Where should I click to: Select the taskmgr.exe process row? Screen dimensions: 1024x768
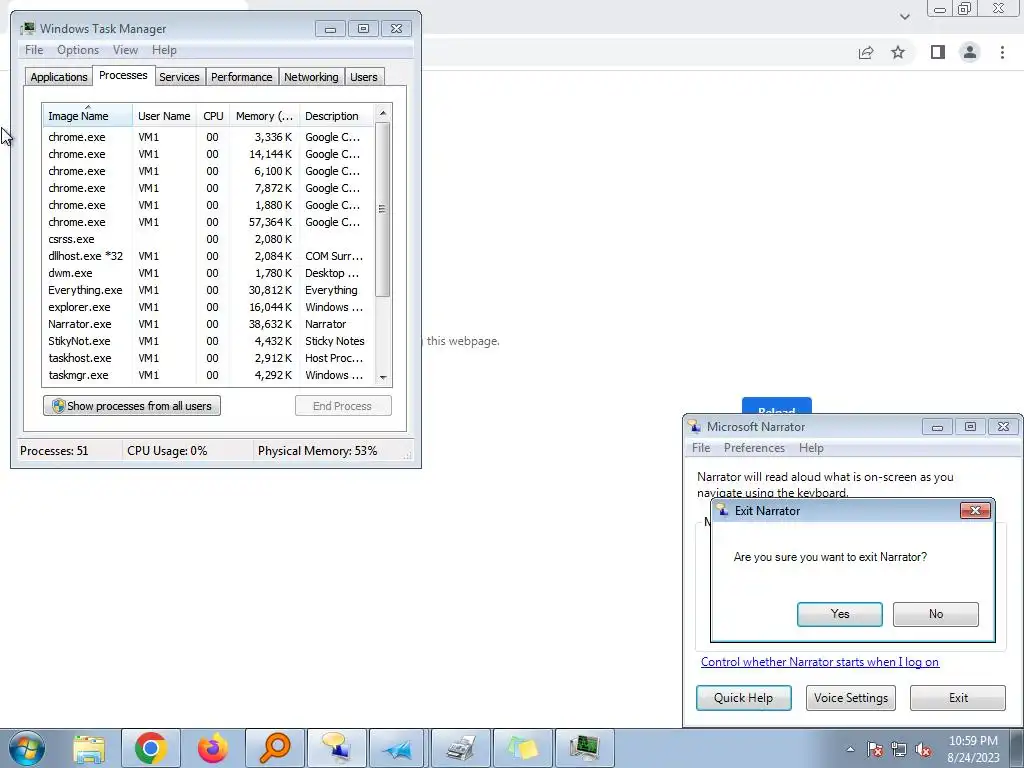tap(209, 375)
